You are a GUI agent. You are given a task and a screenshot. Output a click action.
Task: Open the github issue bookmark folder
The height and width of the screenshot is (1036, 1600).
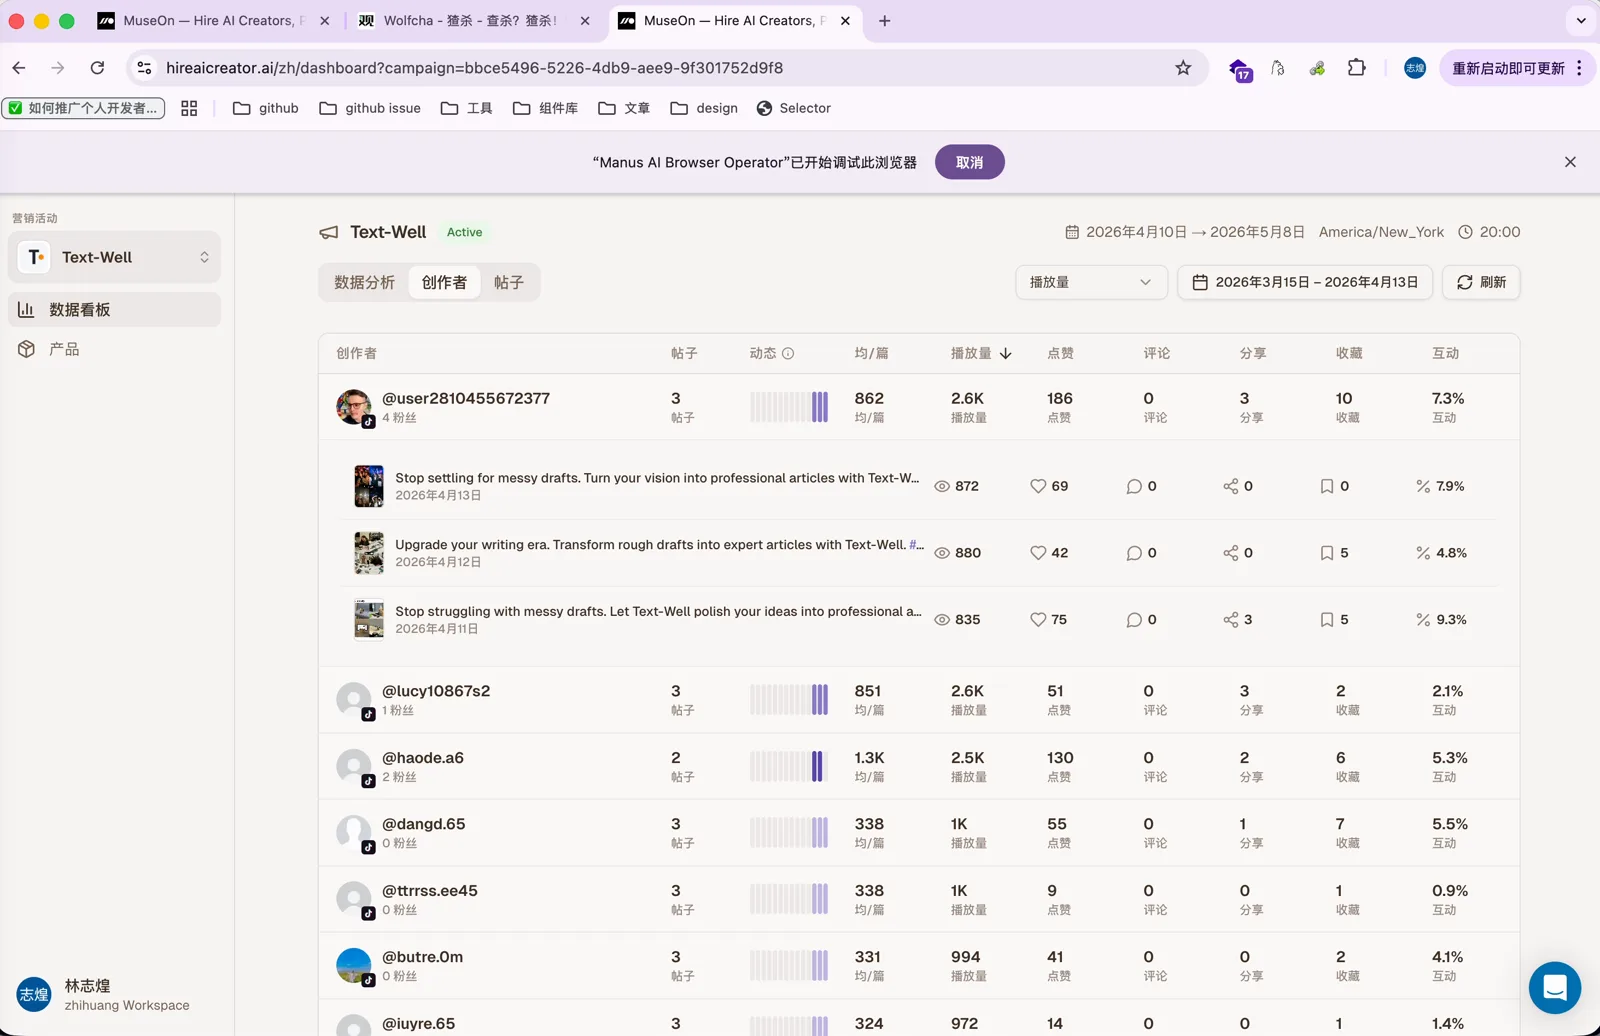coord(370,108)
